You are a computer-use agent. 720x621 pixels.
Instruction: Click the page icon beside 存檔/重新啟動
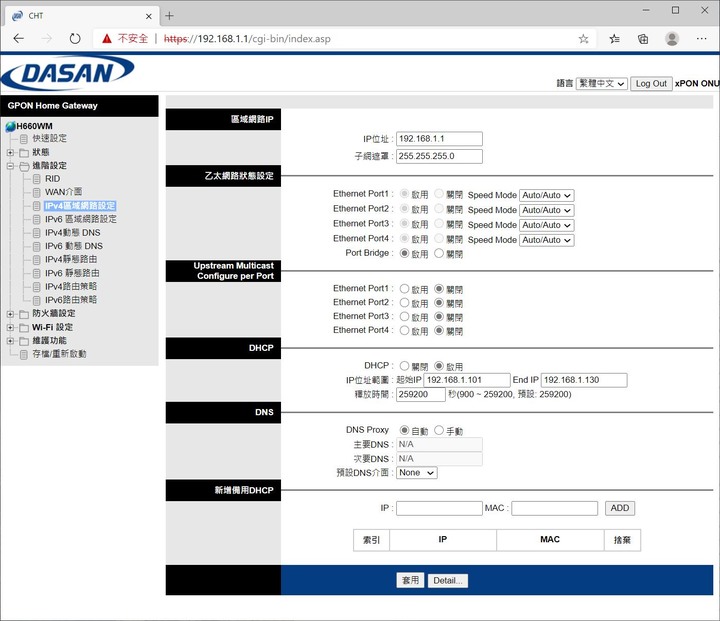point(24,354)
